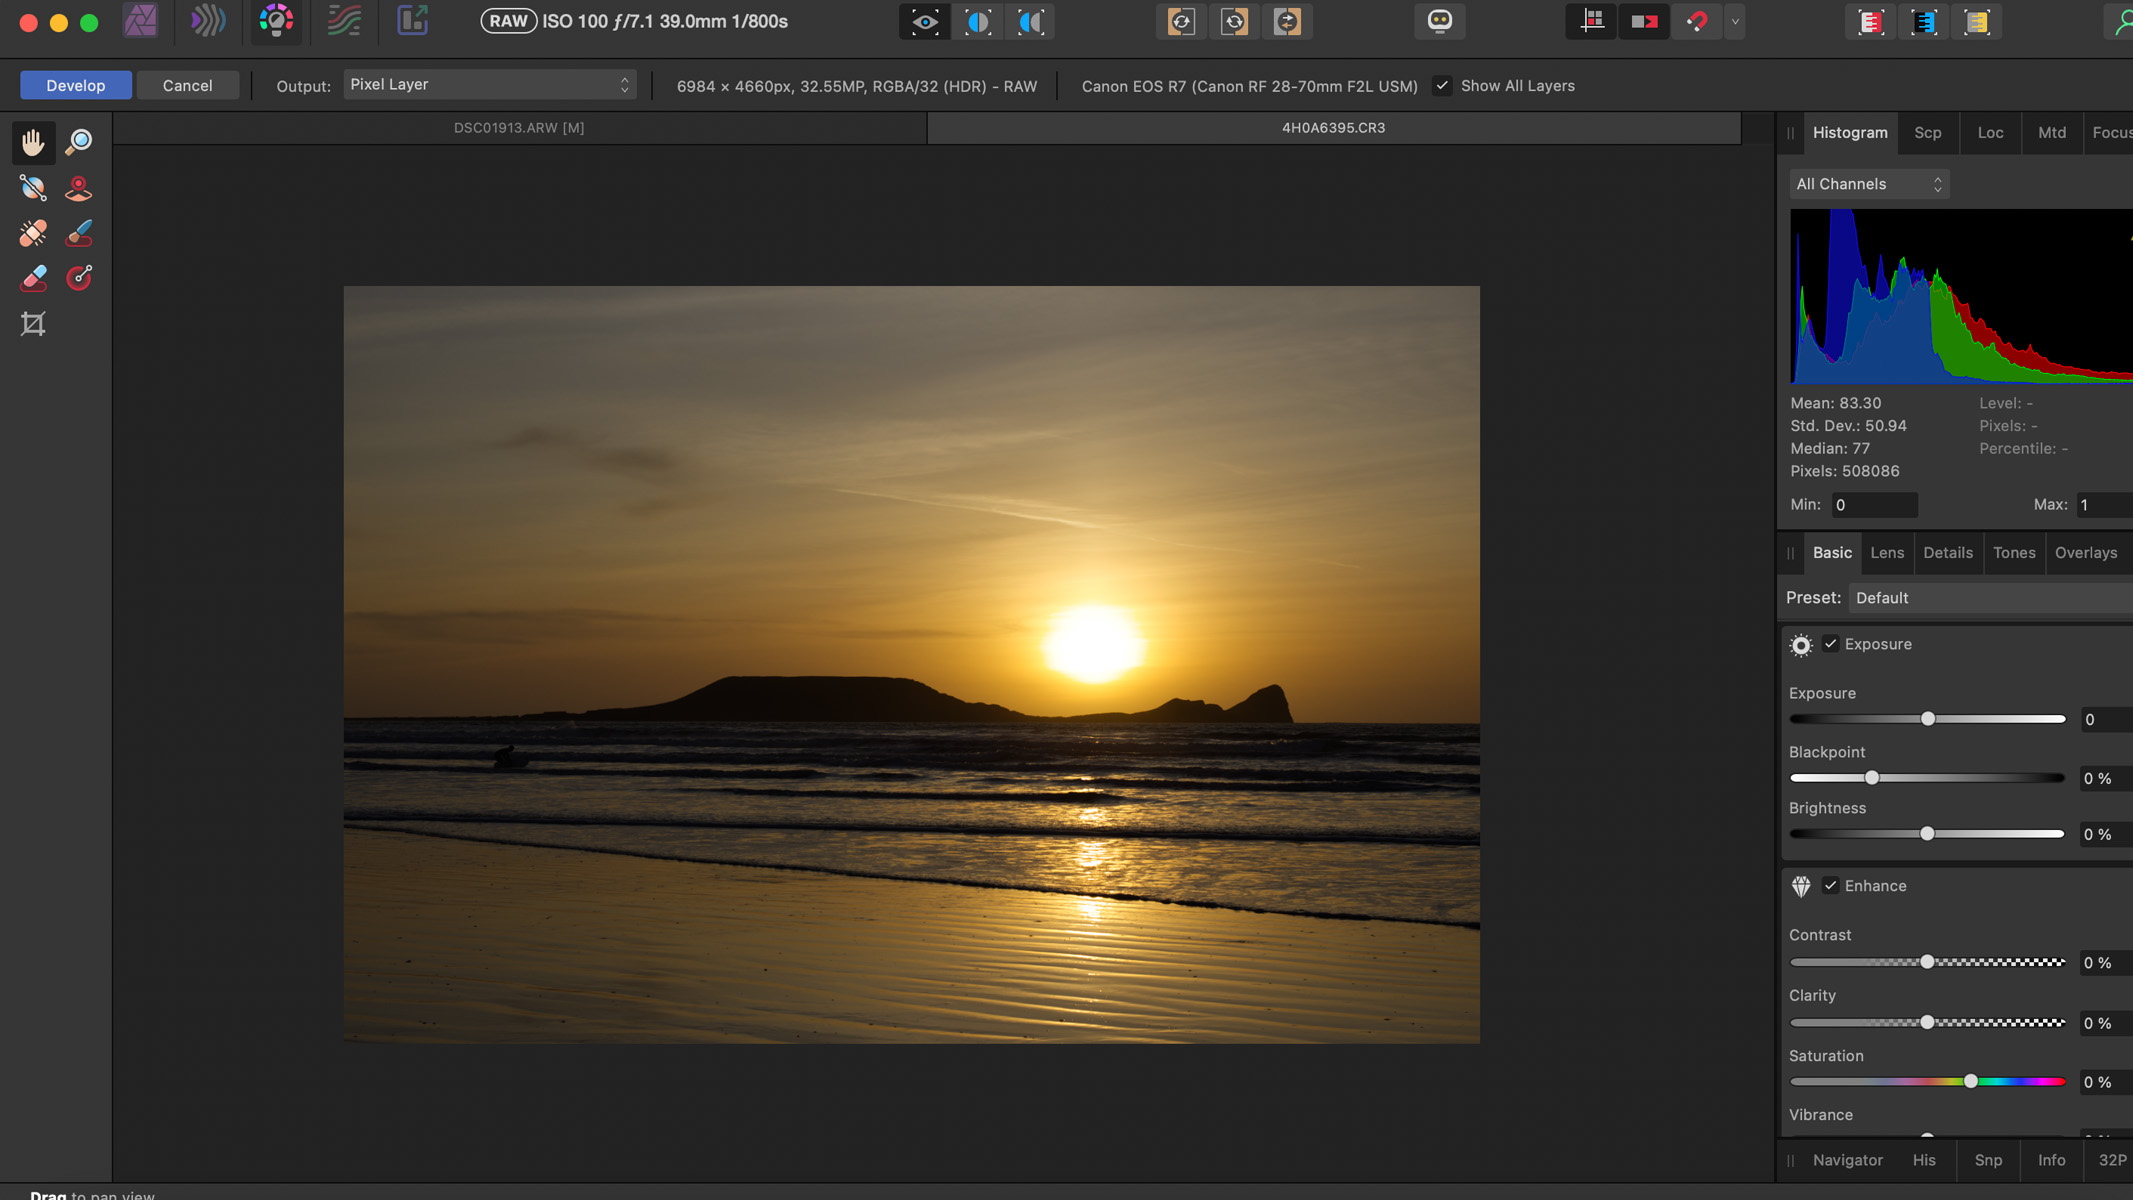Select the Crop tool

[x=32, y=324]
